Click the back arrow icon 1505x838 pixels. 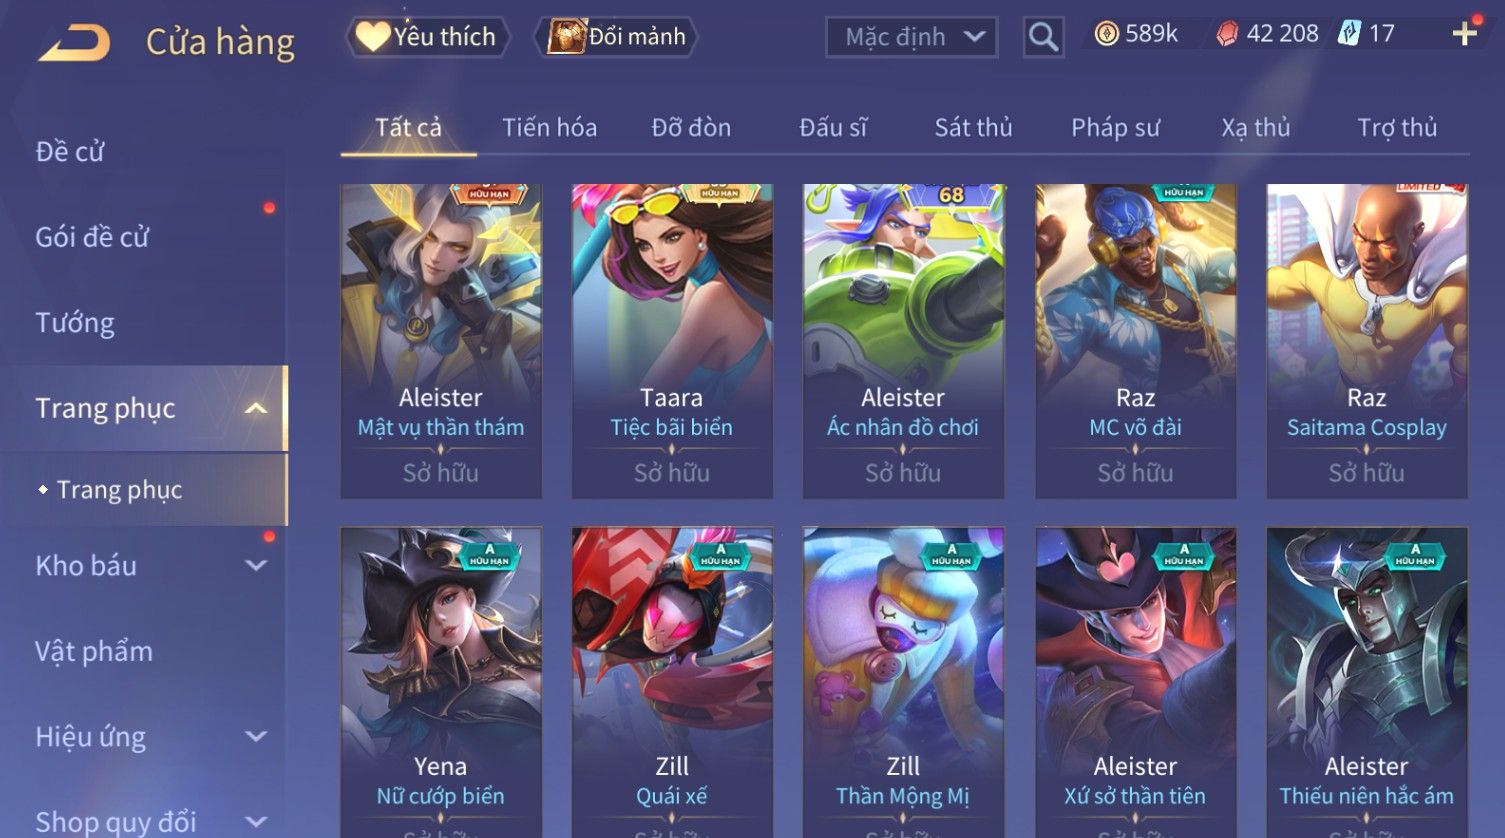(74, 43)
